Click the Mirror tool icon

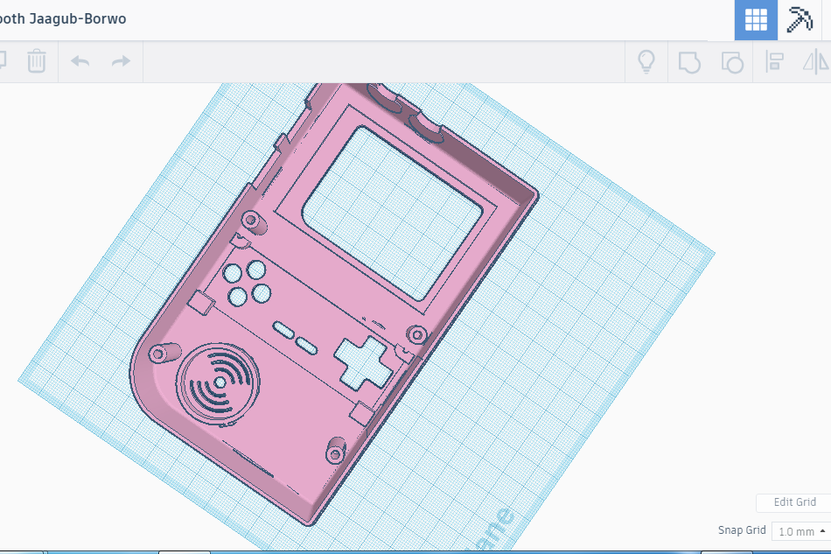pos(817,61)
